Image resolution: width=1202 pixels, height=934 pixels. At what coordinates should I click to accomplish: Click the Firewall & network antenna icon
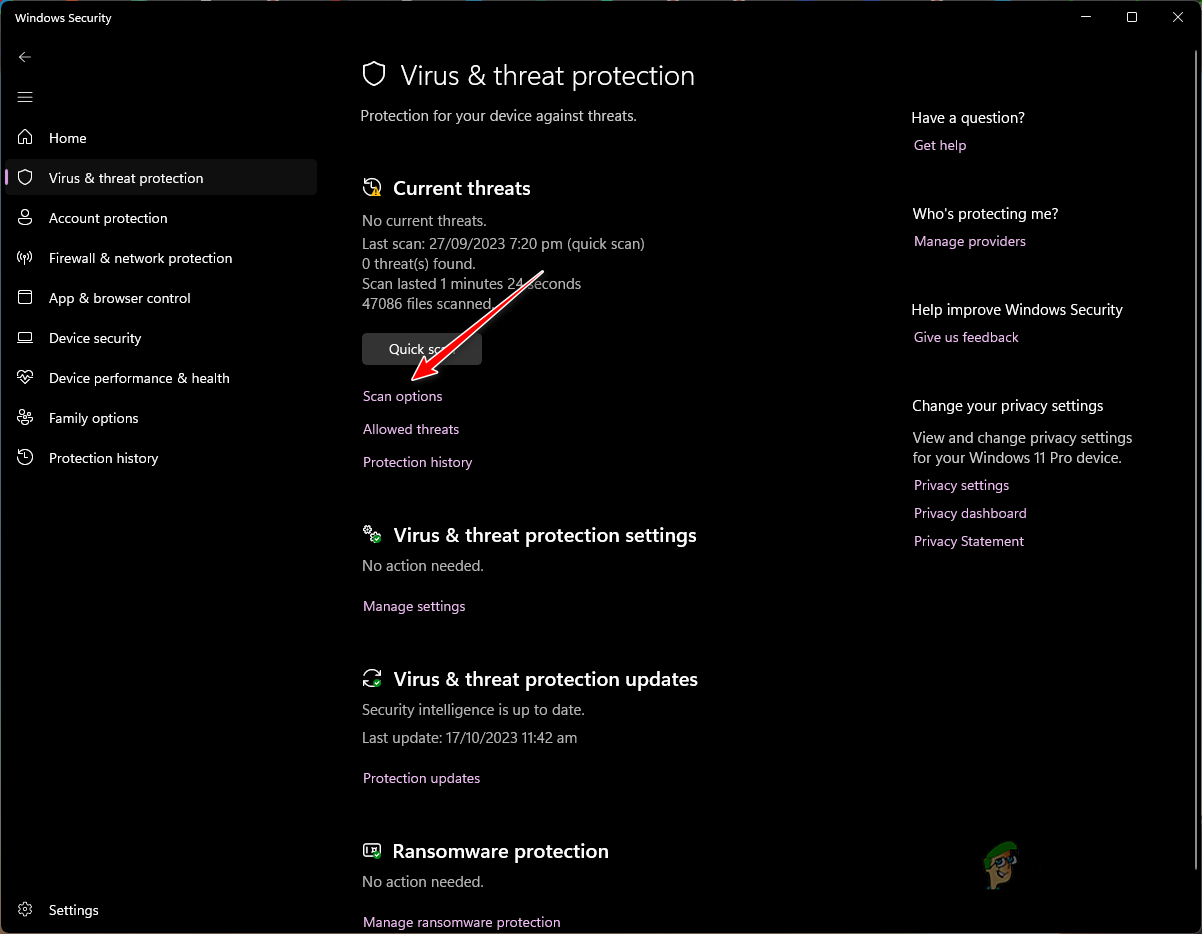click(x=26, y=258)
